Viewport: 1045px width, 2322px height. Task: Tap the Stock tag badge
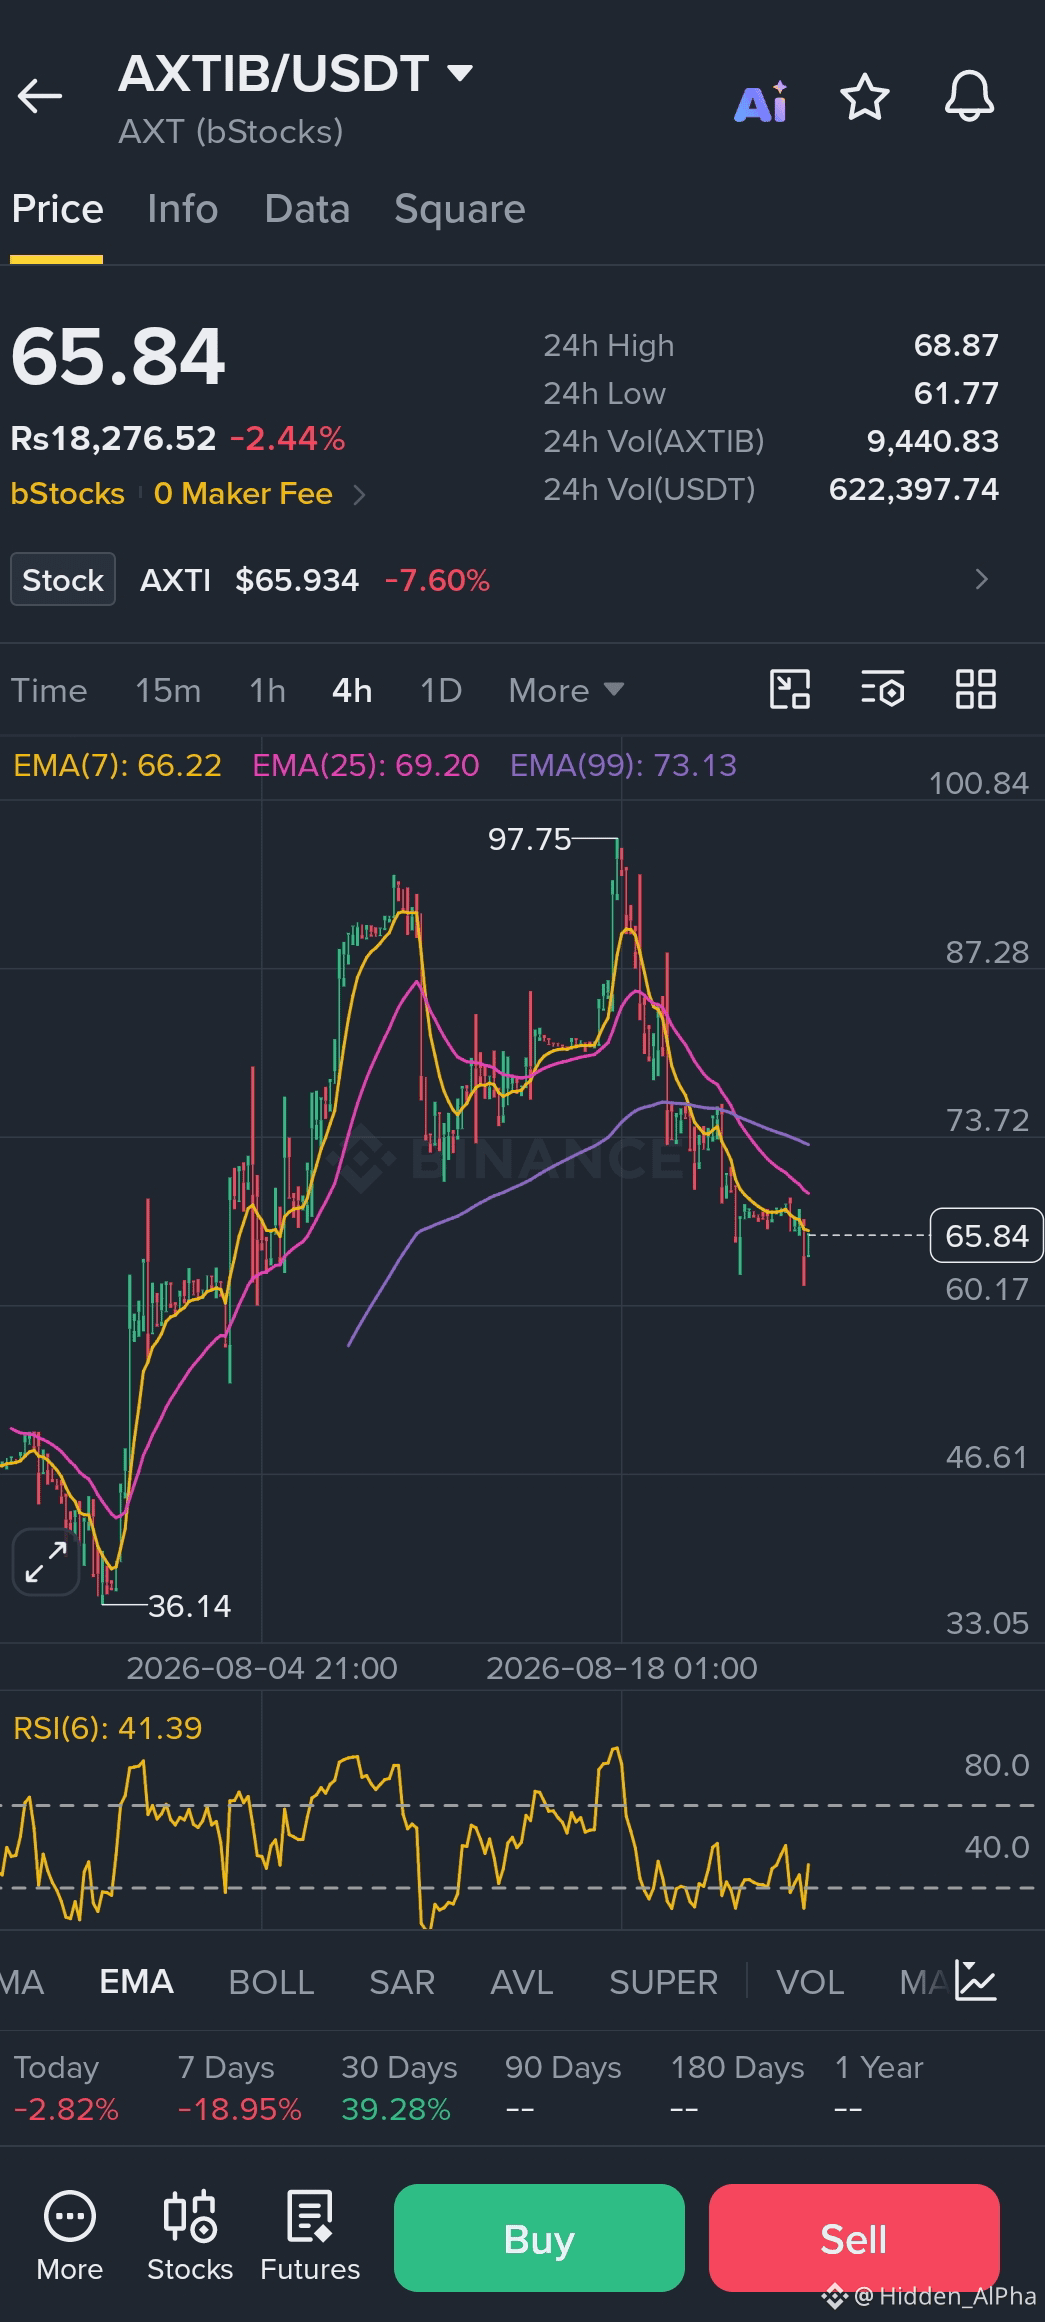coord(63,580)
